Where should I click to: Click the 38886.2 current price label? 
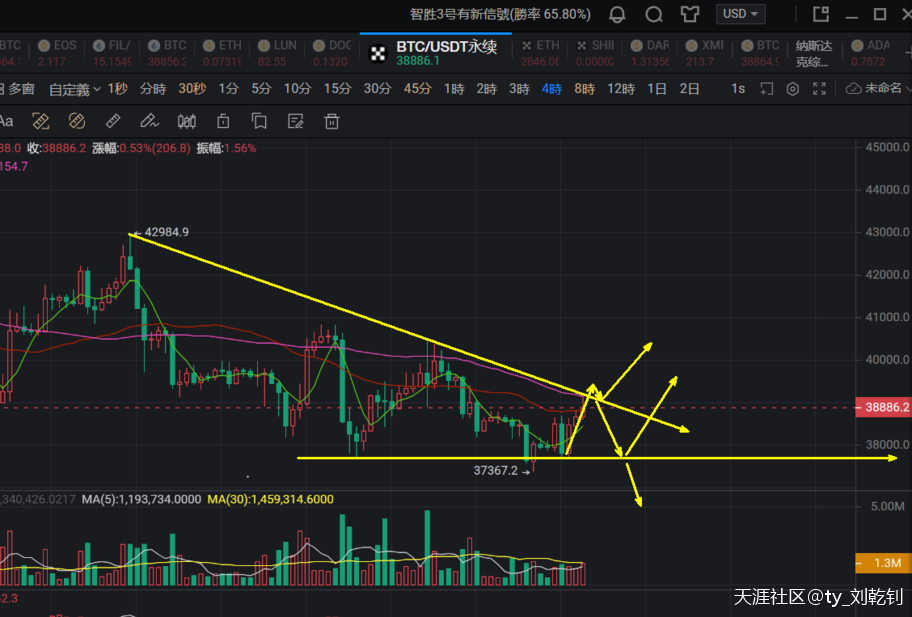pos(883,408)
